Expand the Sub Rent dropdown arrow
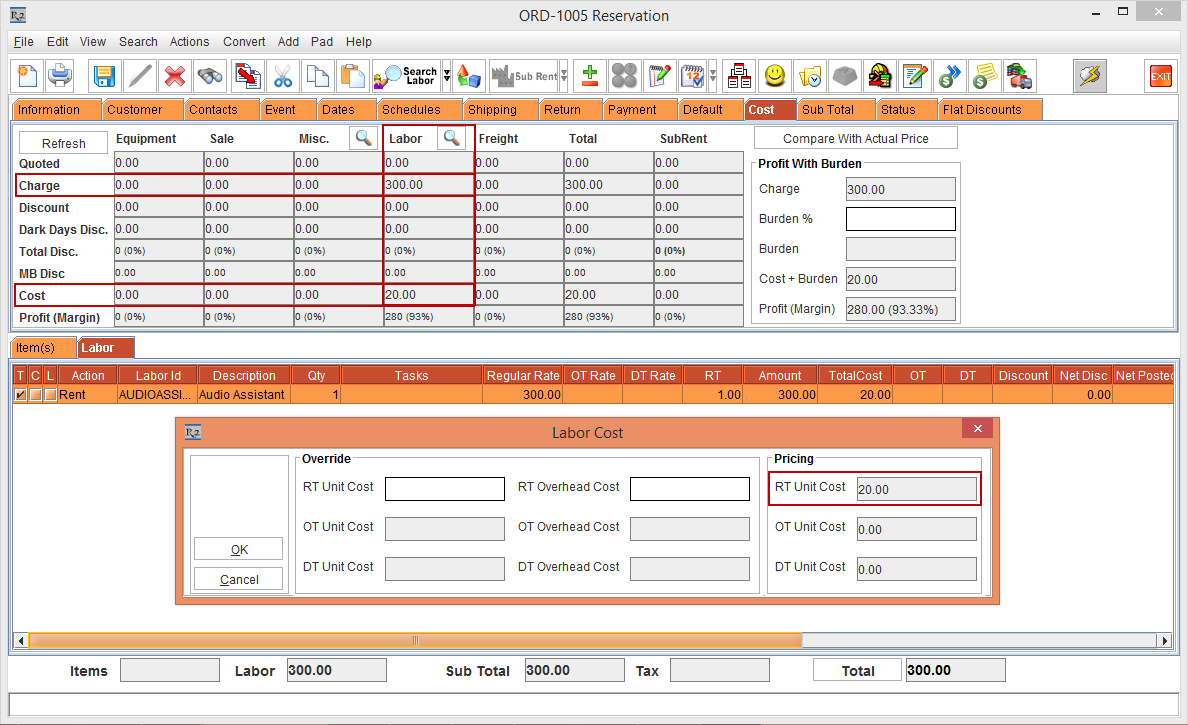Screen dimensions: 1188x725 coord(564,76)
